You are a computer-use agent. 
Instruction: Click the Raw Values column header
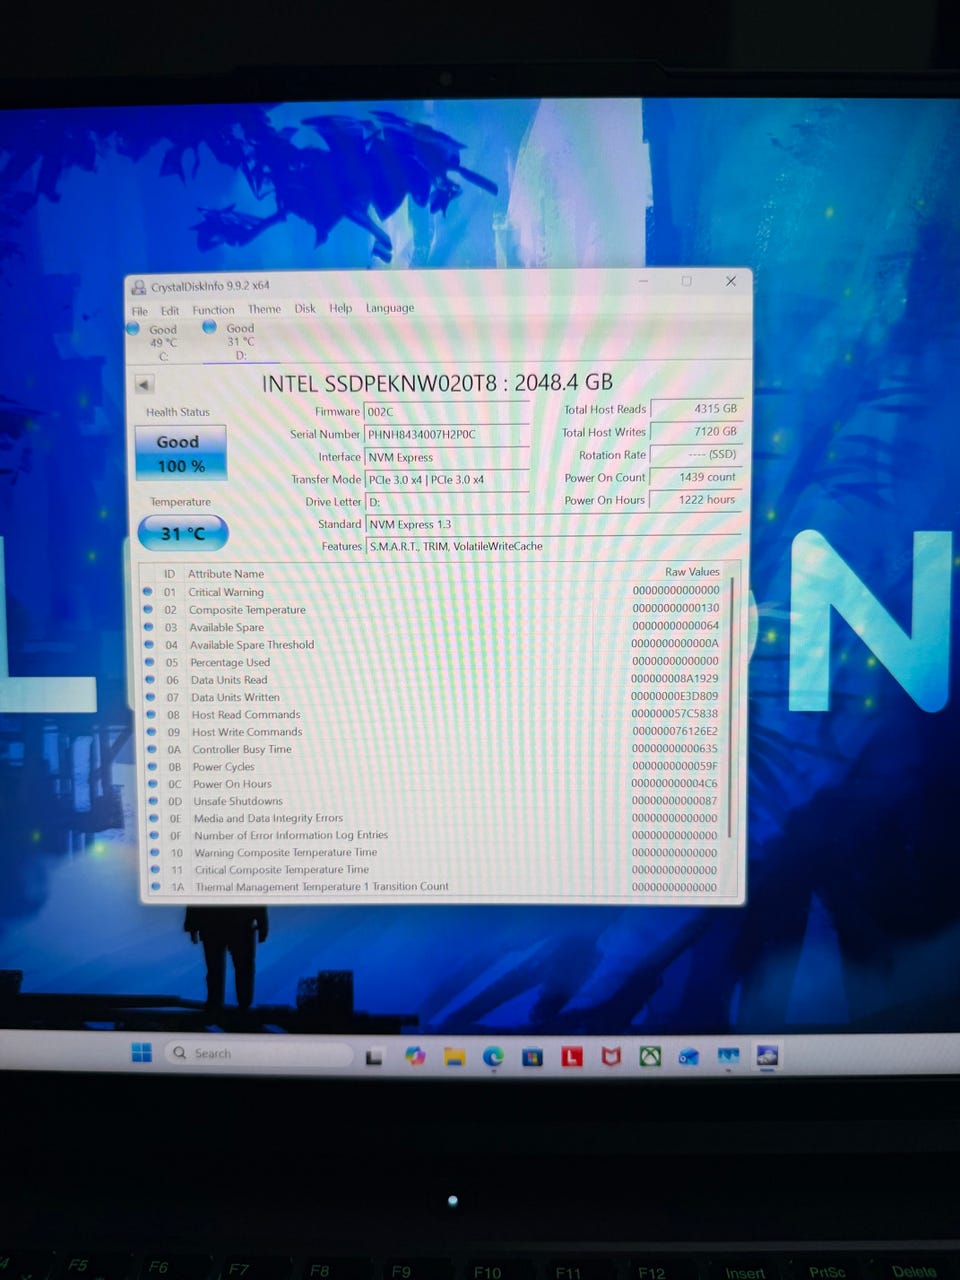[x=692, y=572]
